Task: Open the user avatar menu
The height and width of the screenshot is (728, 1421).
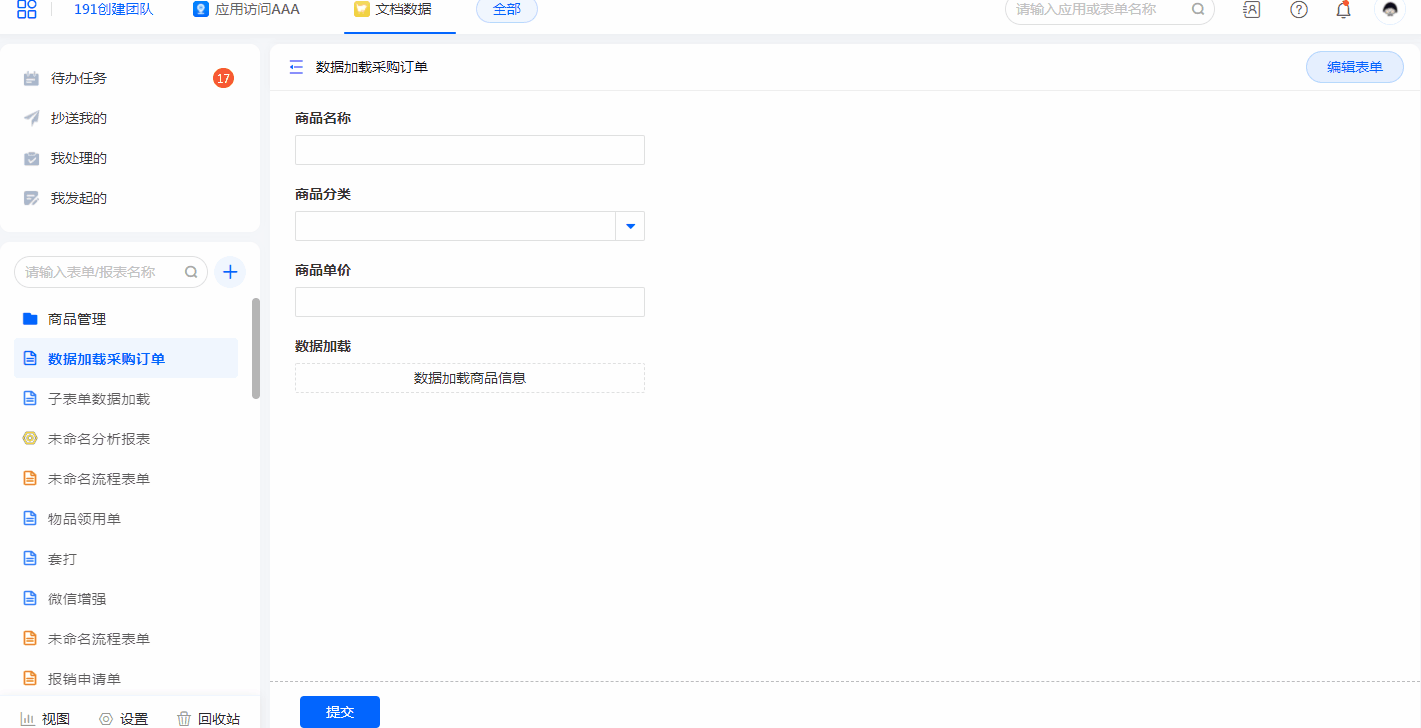Action: 1390,10
